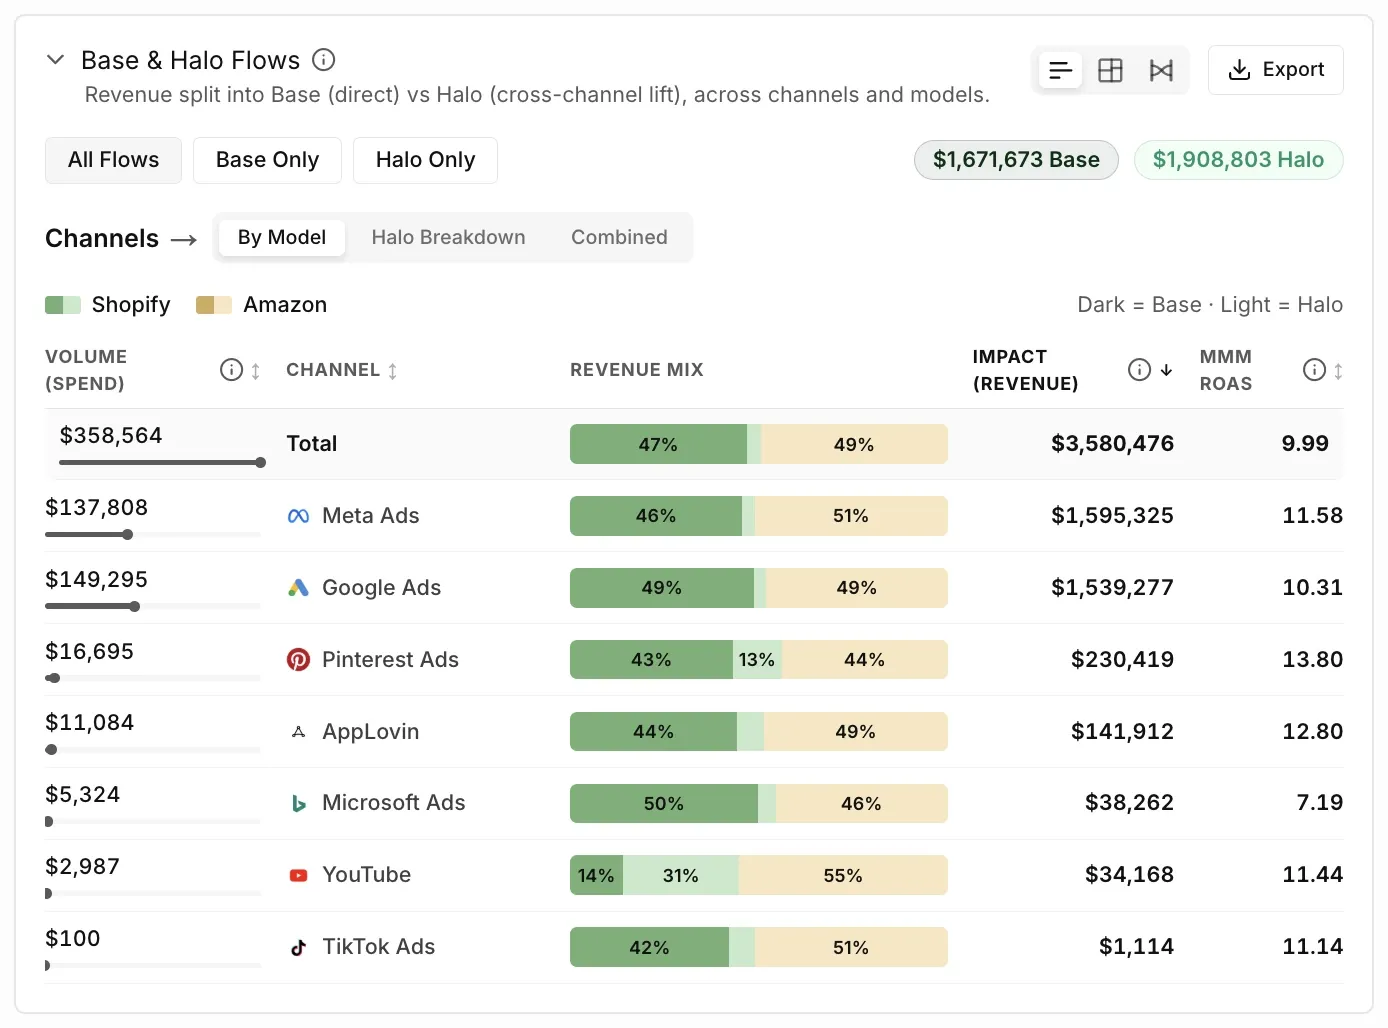Screen dimensions: 1388x1028
Task: Click the Microsoft Ads logo icon
Action: [298, 803]
